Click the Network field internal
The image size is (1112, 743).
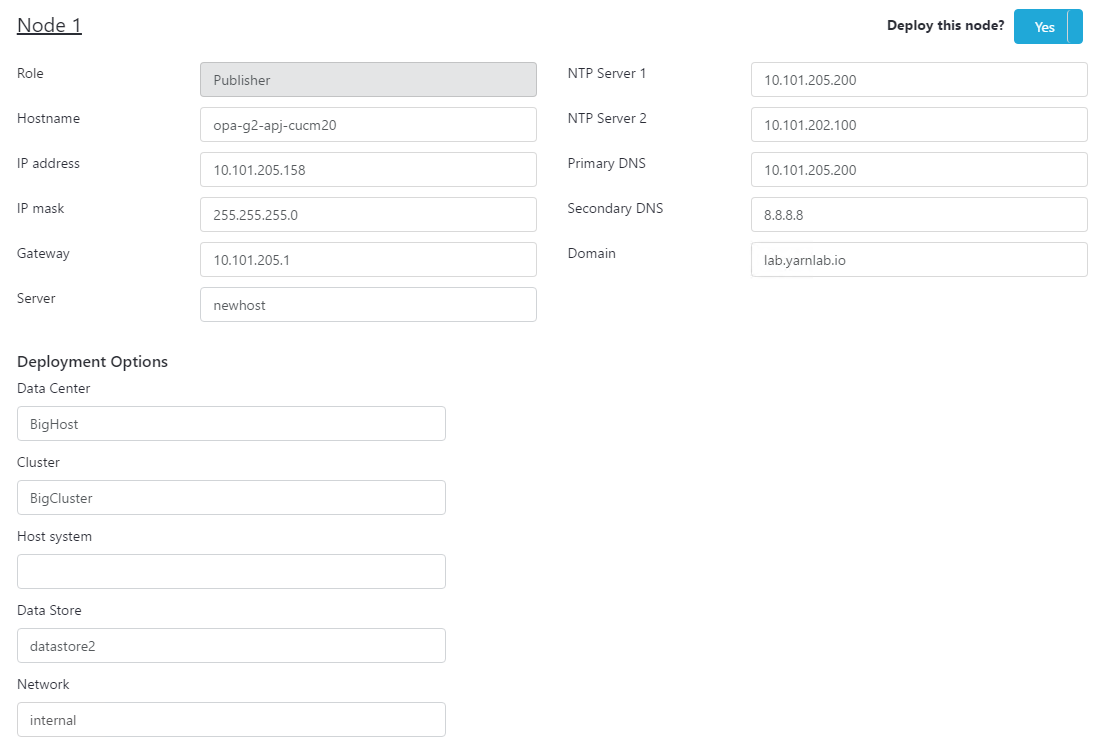[x=231, y=720]
